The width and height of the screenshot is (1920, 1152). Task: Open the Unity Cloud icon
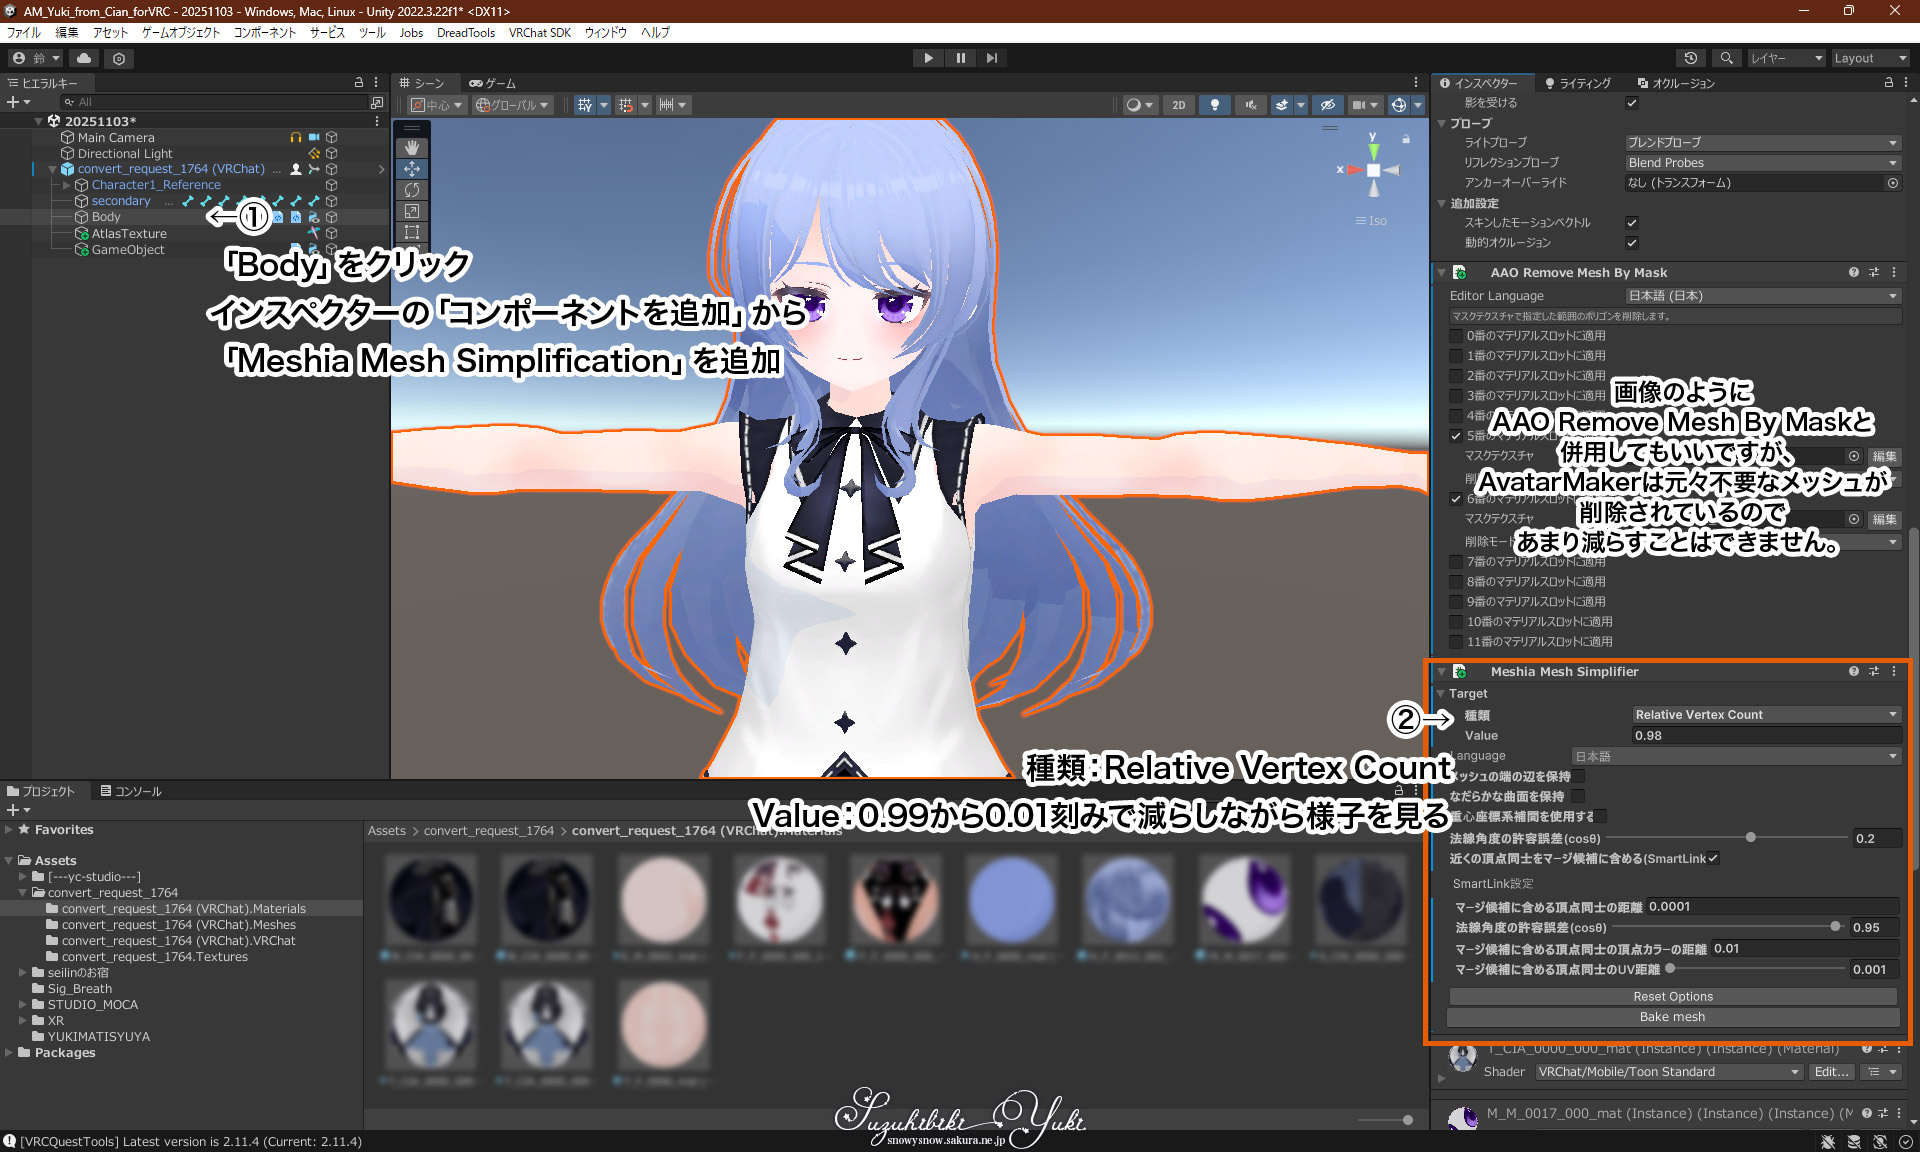coord(84,58)
